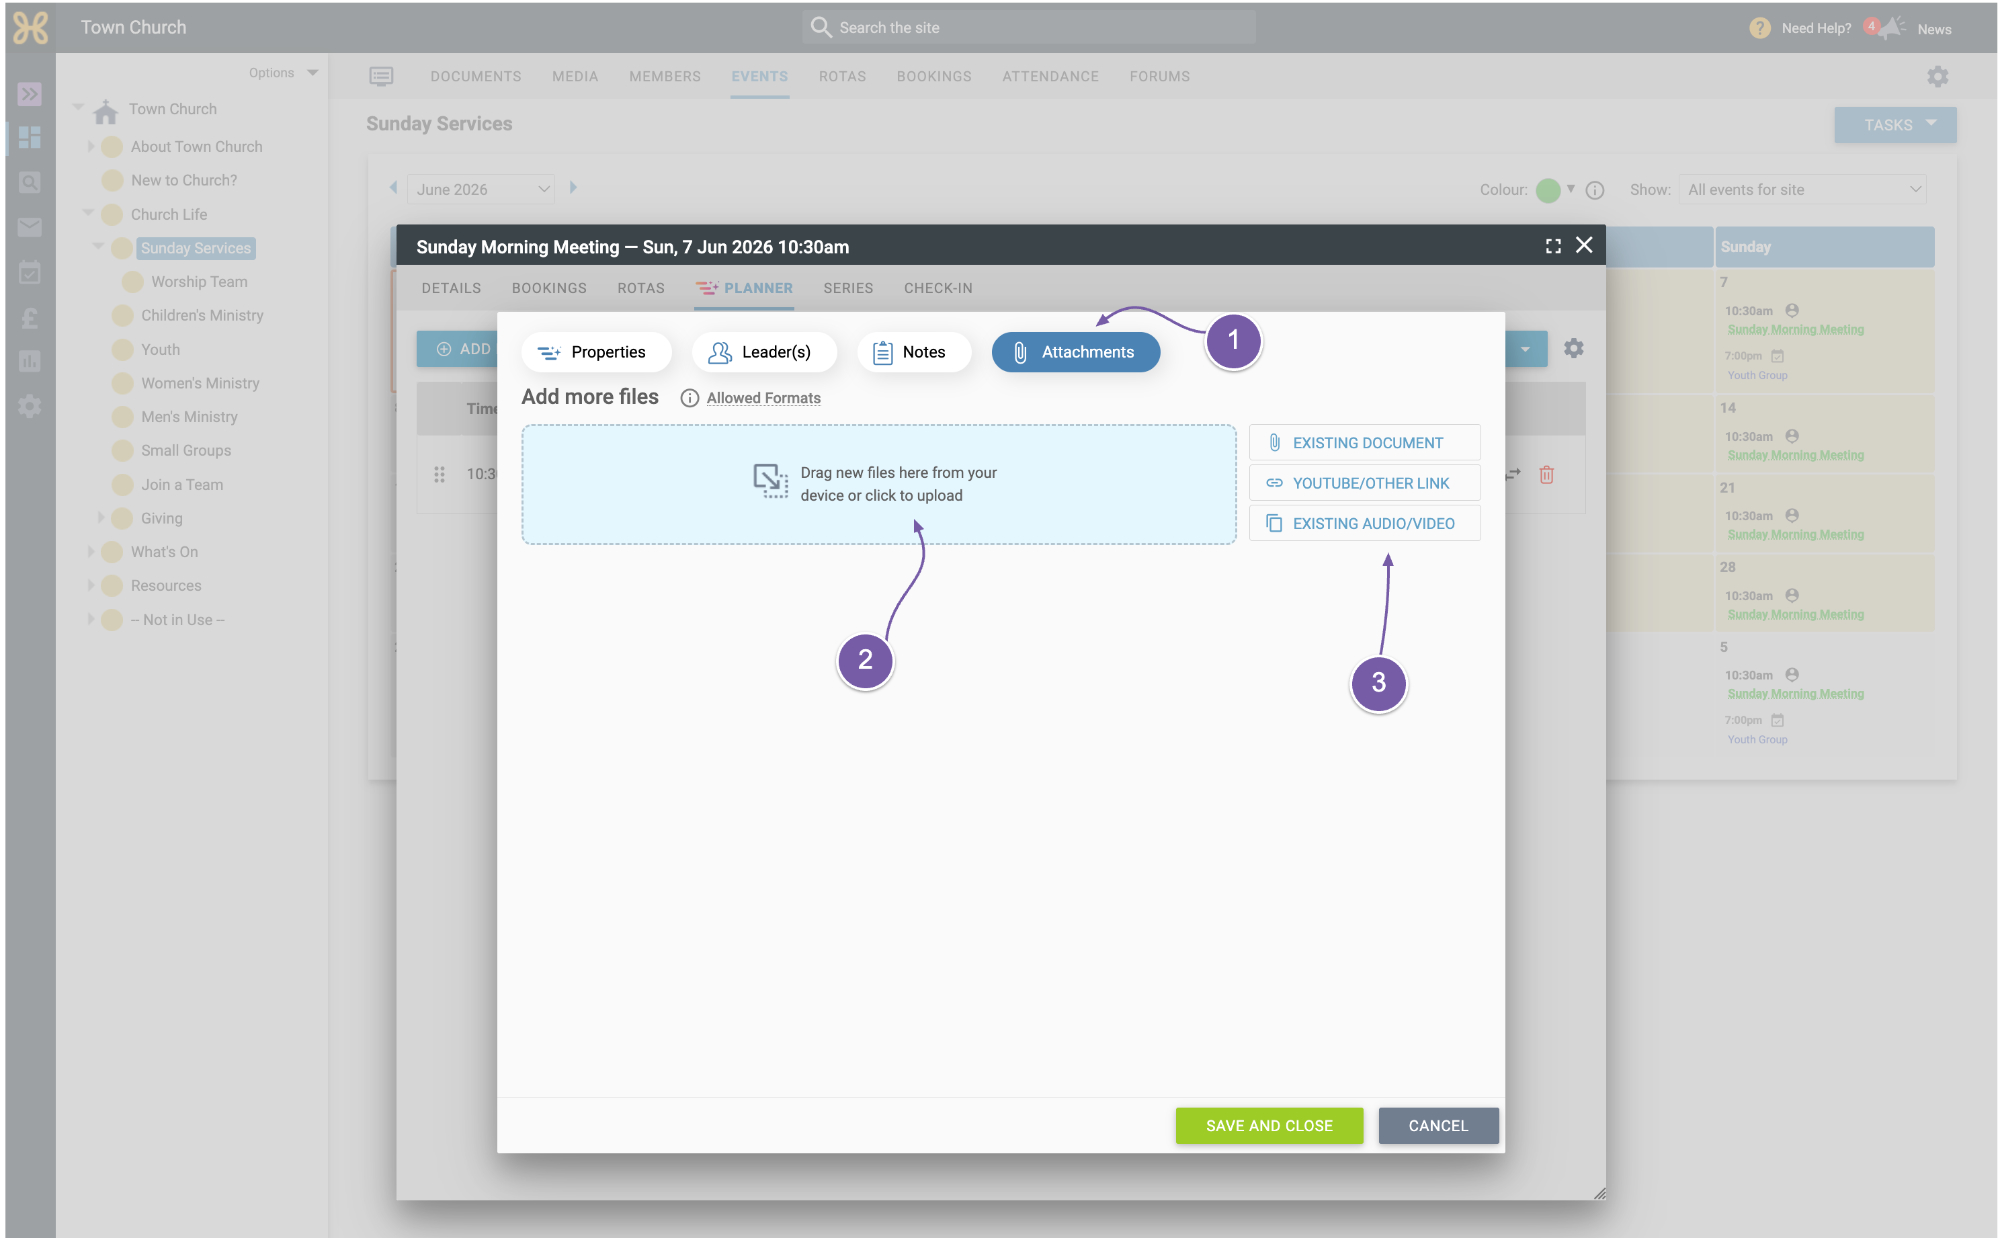Open the sidebar settings gear icon
Screen dimensions: 2000x1238
pos(30,406)
